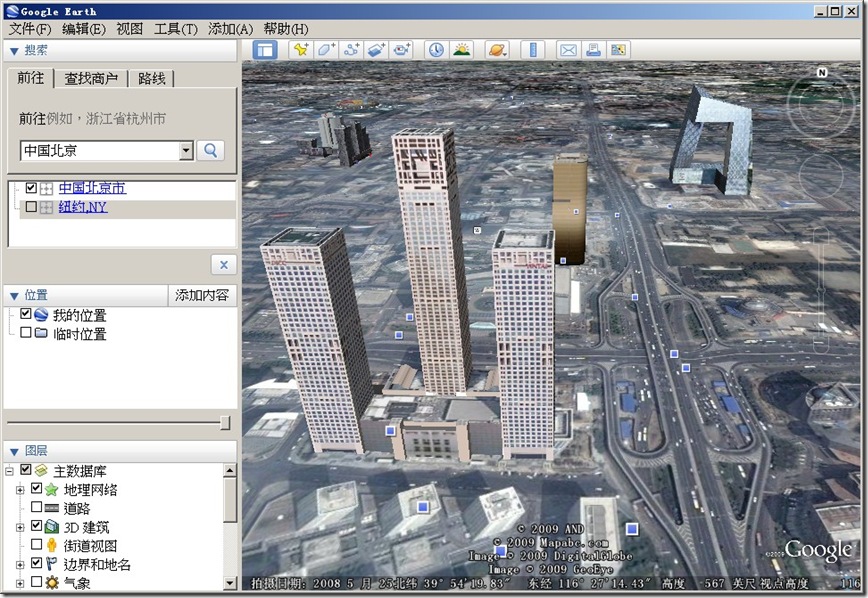Expand the 边界和地名 tree node
Screen dimensions: 868x598
(20, 565)
